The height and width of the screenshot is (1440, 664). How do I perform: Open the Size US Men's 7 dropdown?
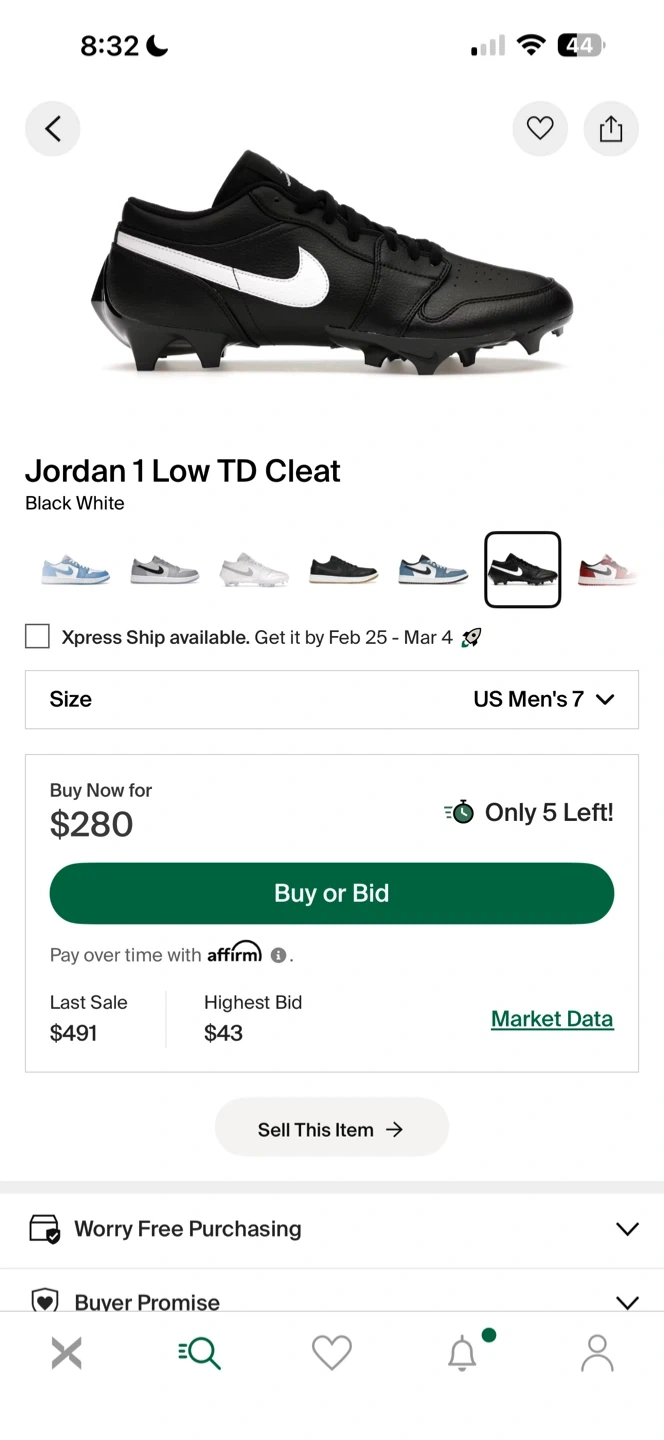pyautogui.click(x=332, y=699)
